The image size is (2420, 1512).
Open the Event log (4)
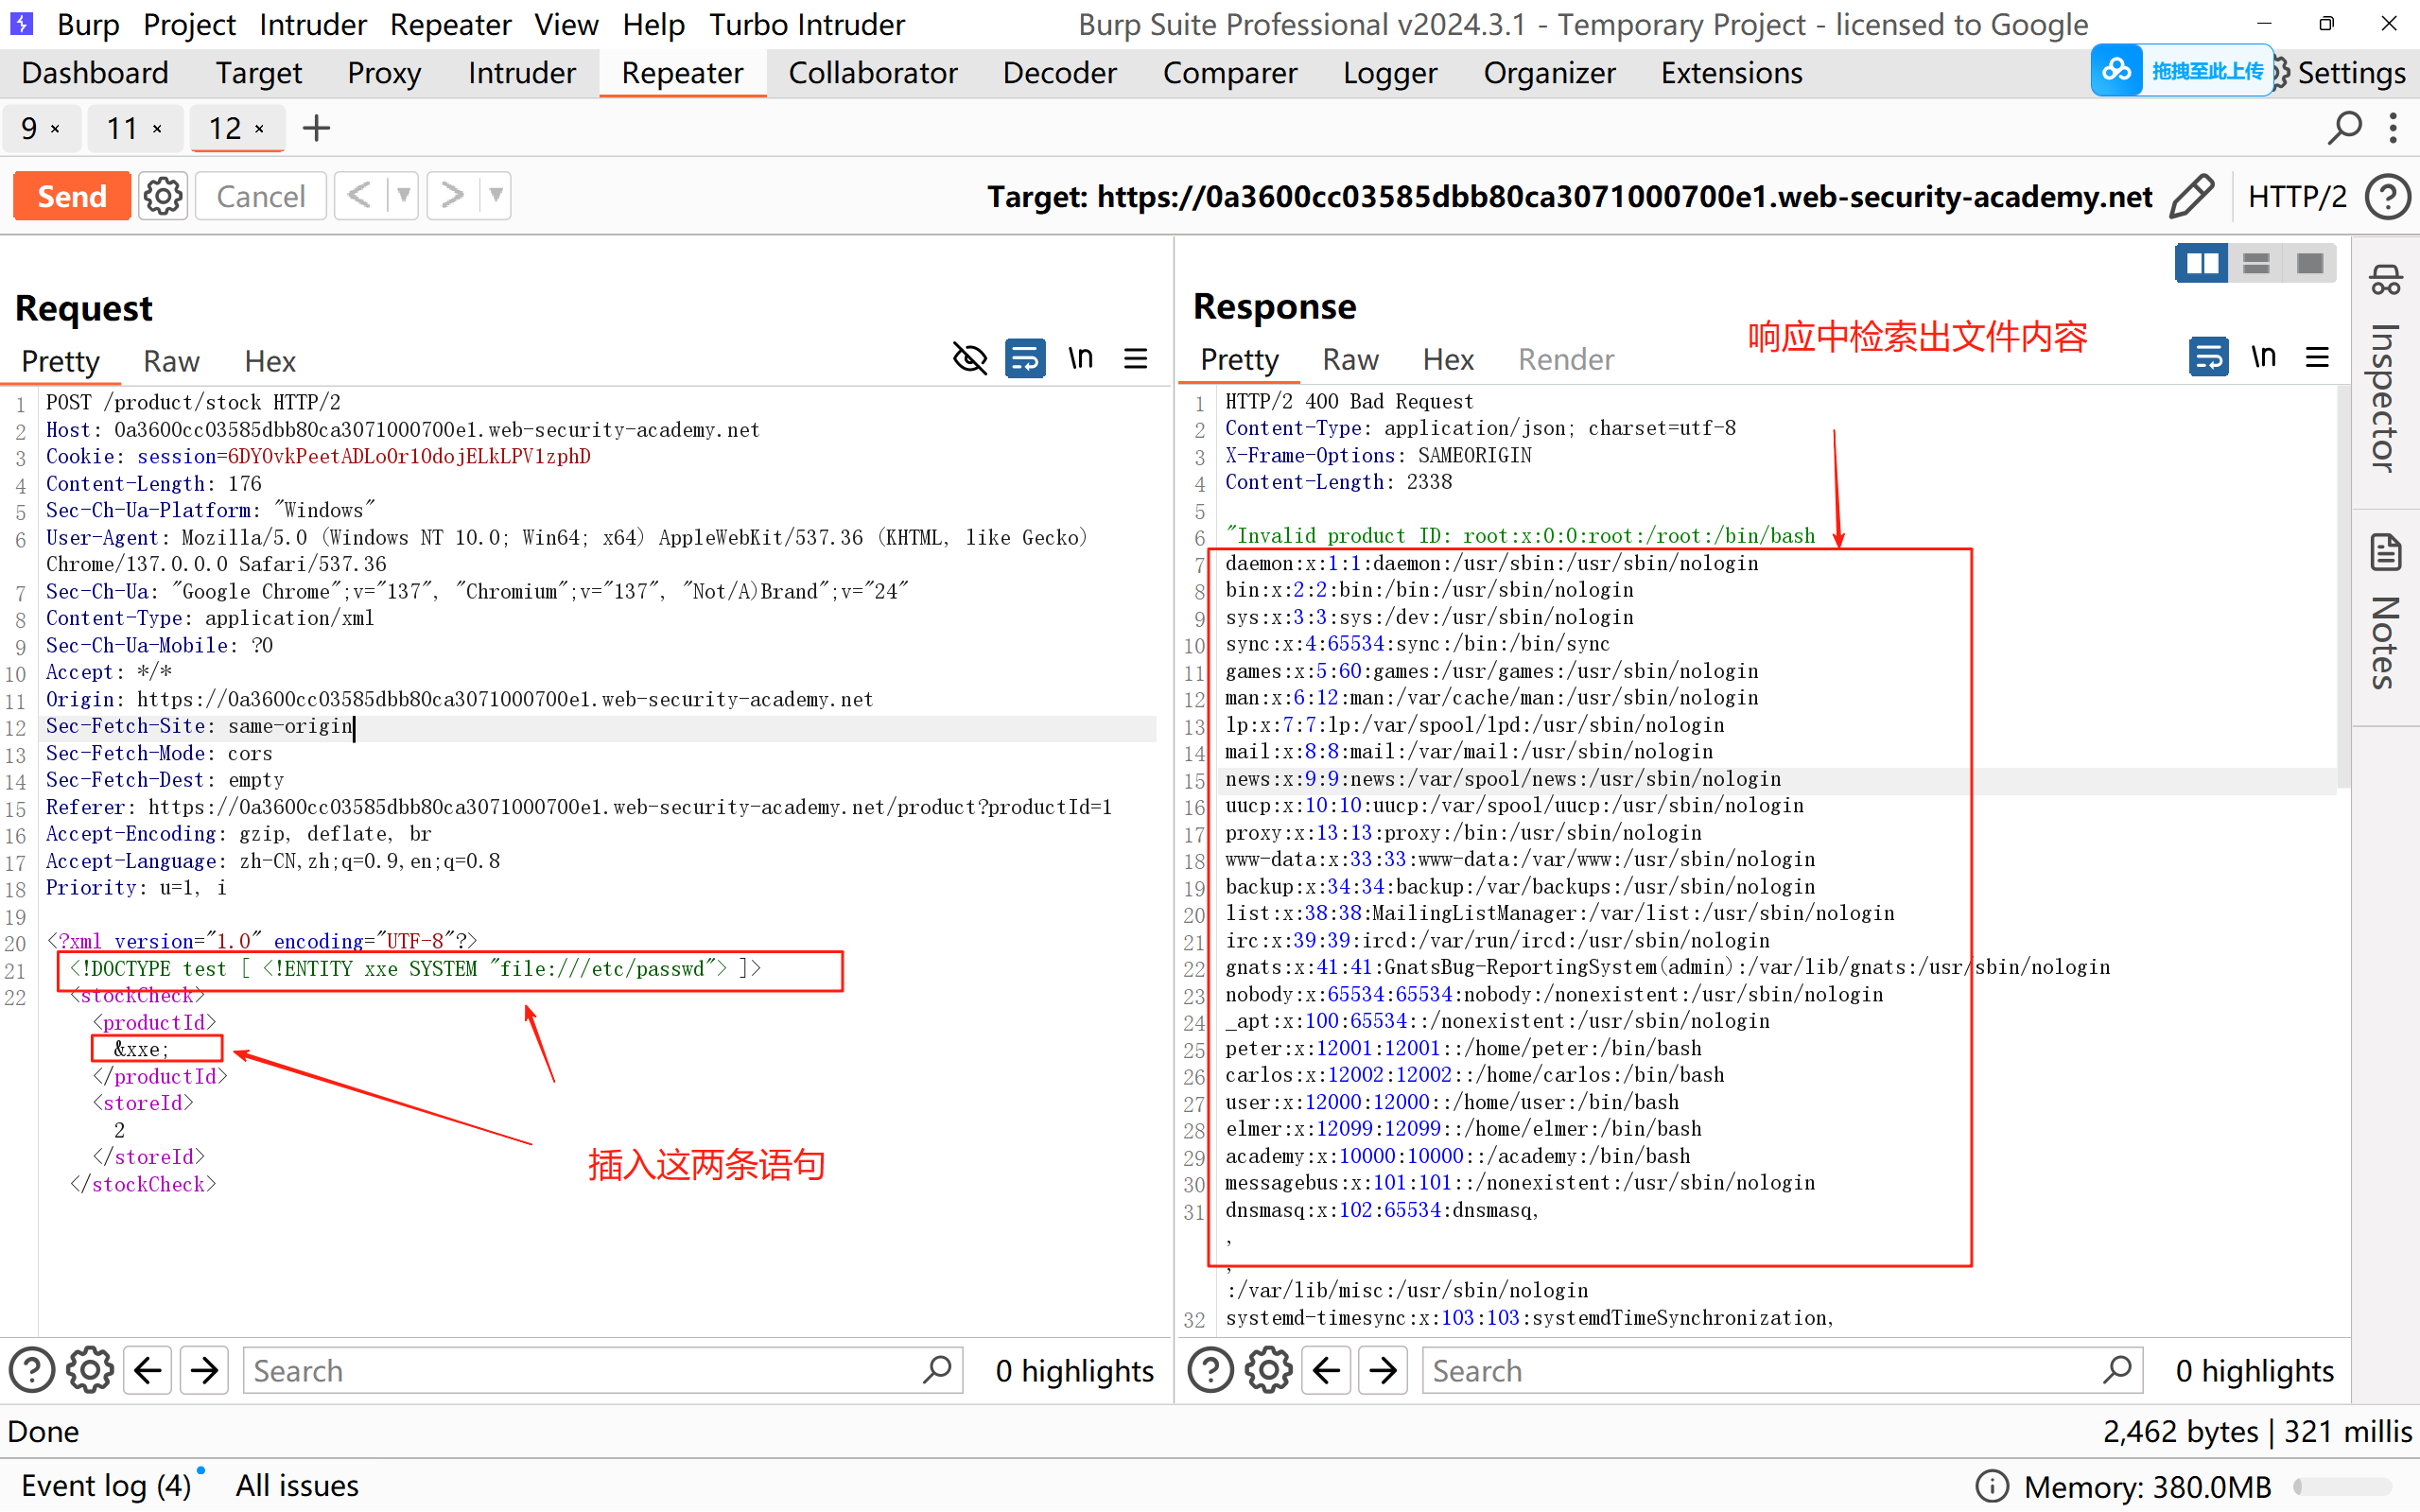click(105, 1485)
